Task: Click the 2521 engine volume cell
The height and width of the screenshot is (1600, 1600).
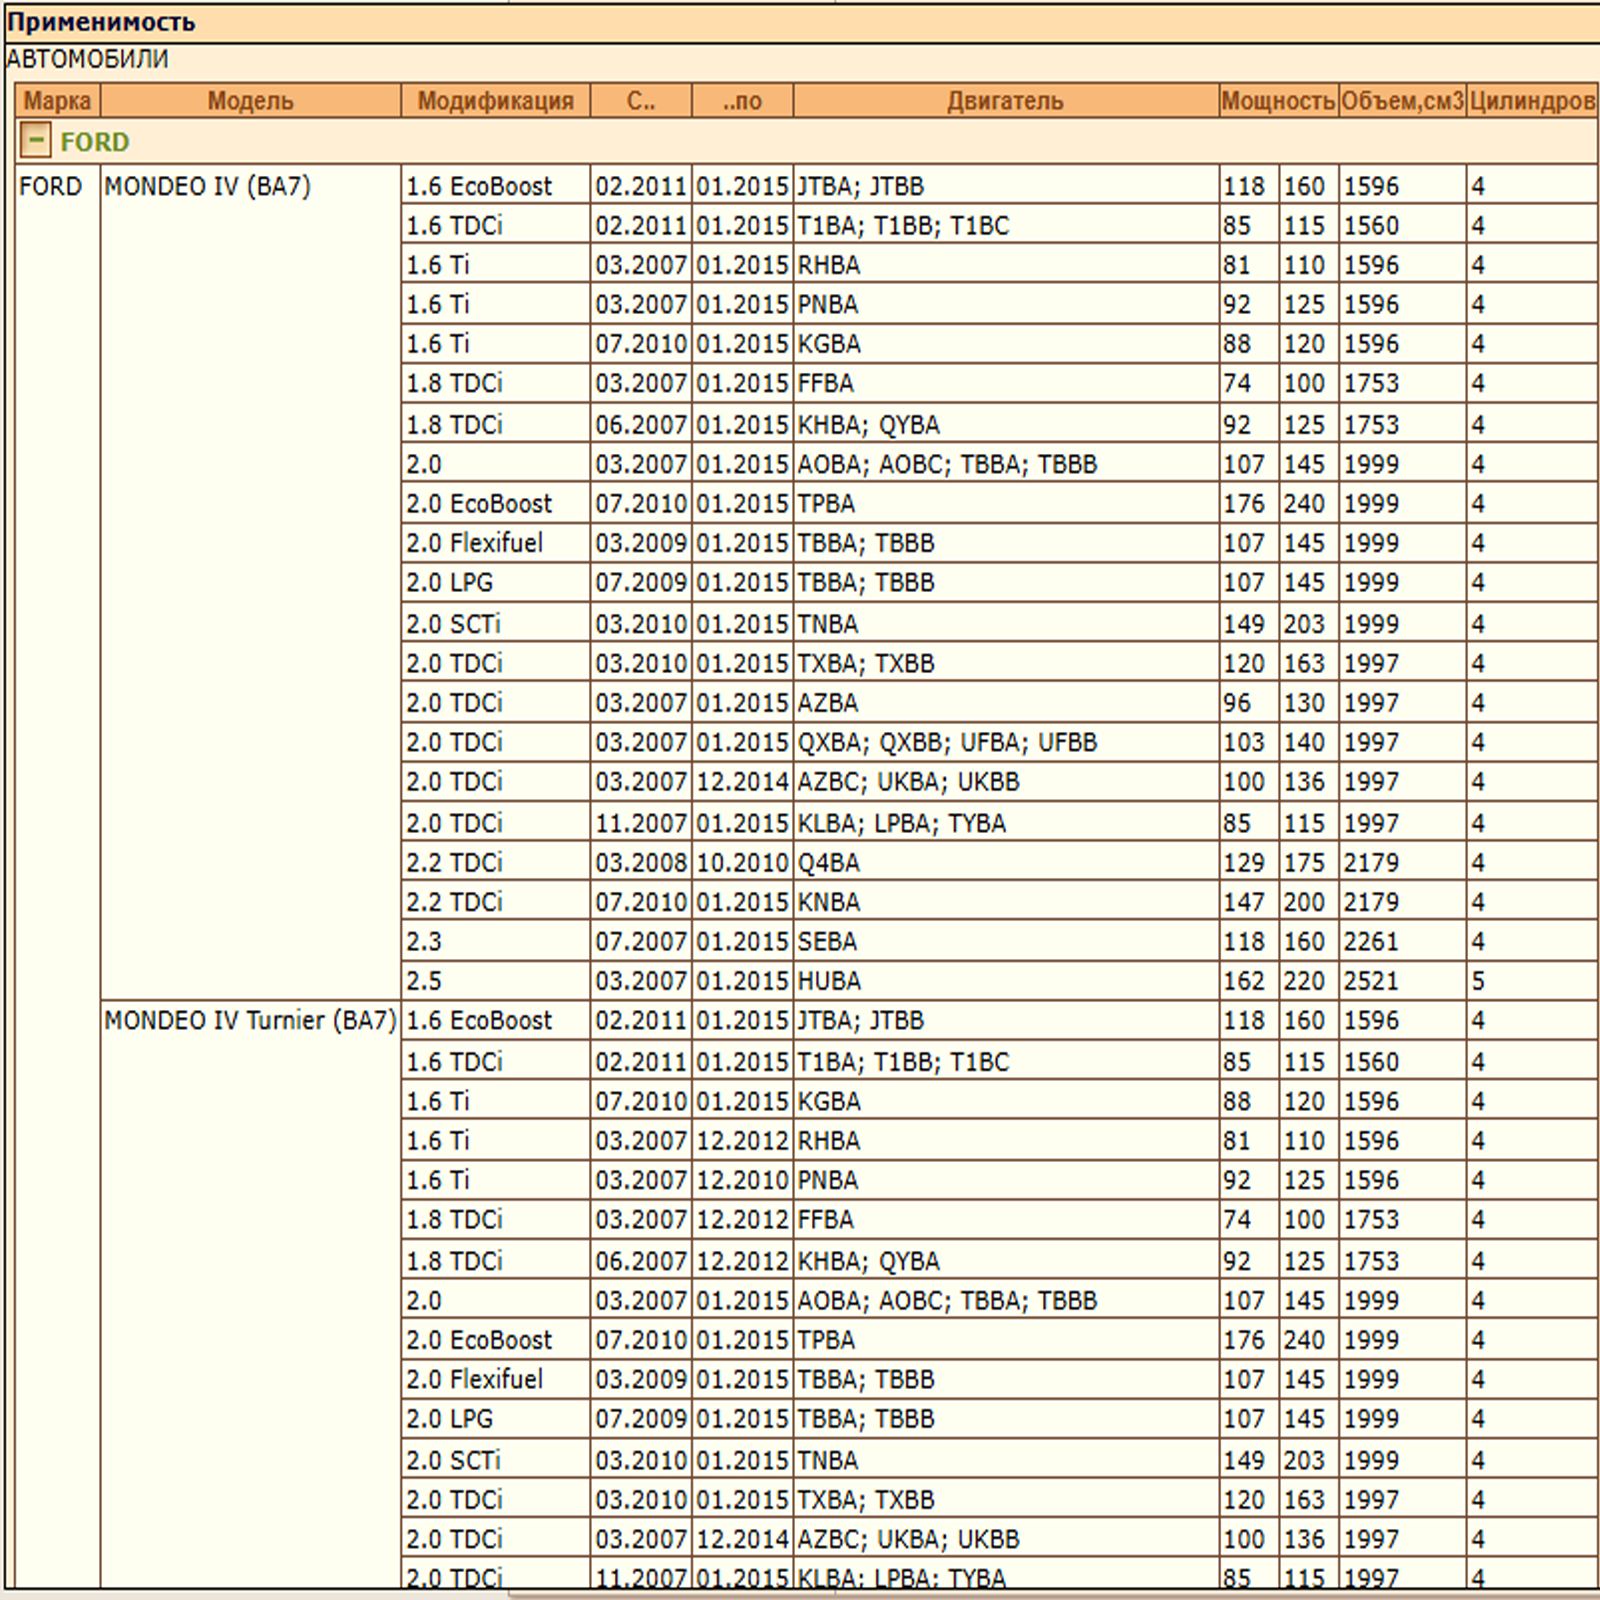Action: 1371,981
